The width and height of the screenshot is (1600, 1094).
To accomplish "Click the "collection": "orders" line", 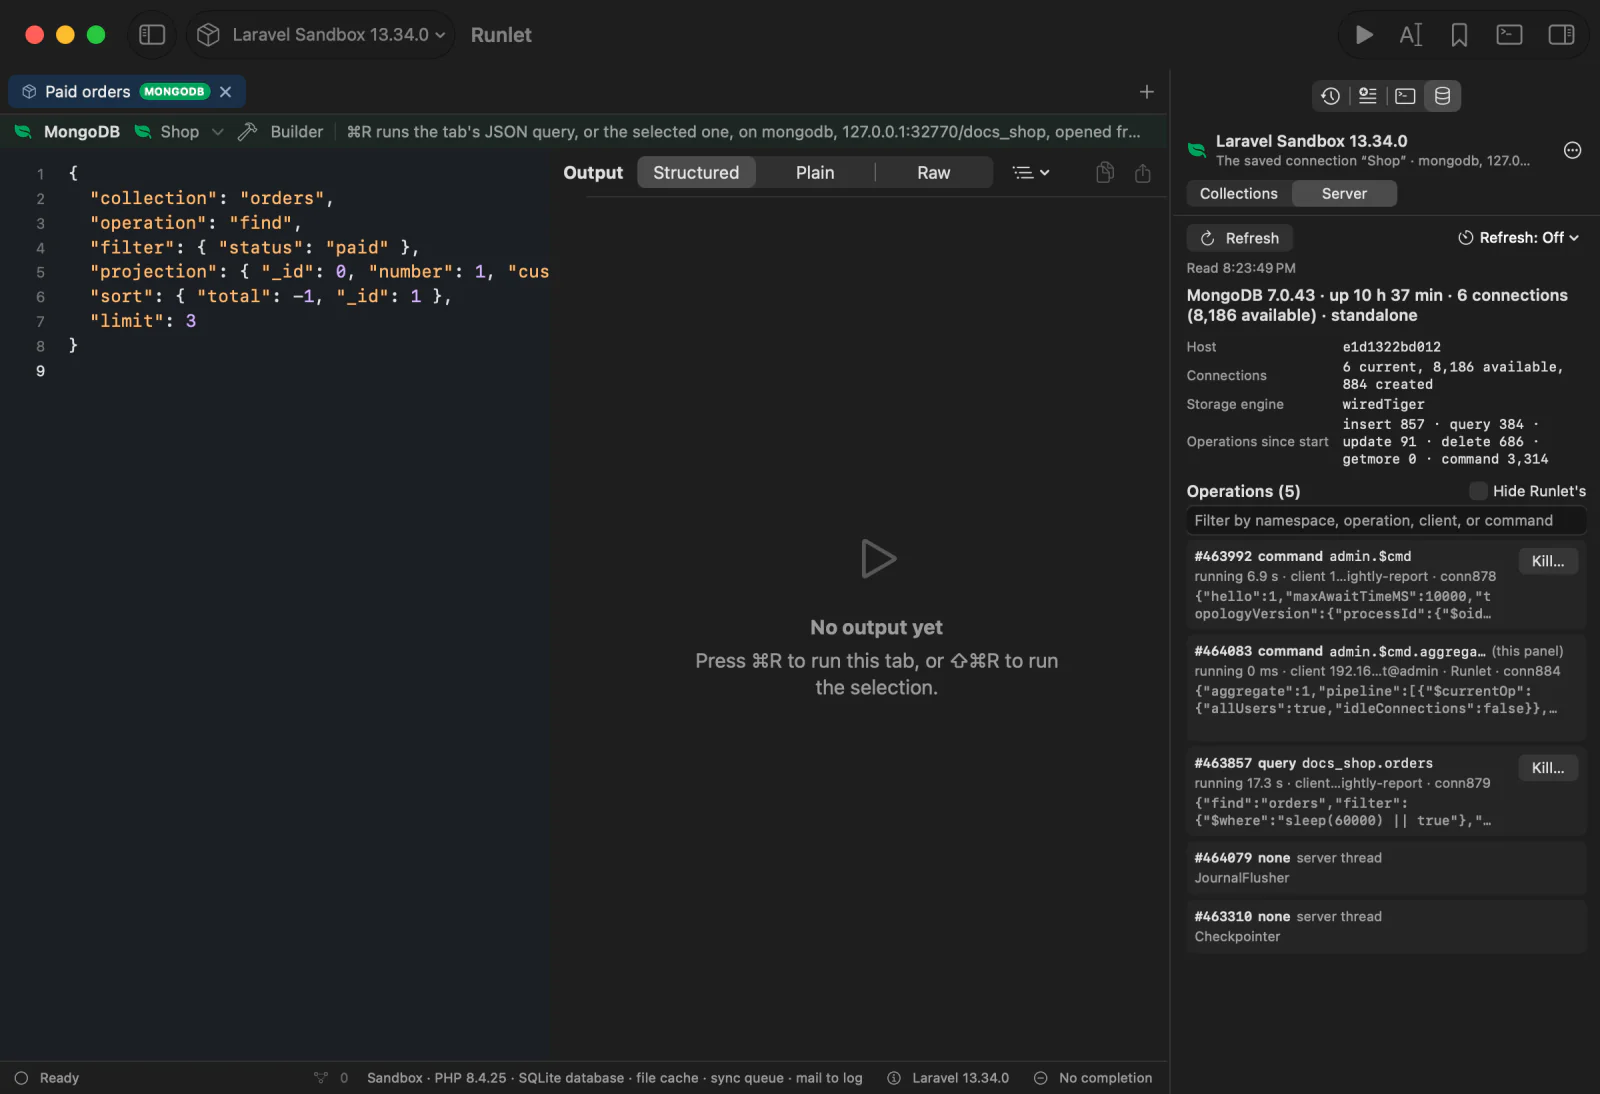I will click(211, 198).
